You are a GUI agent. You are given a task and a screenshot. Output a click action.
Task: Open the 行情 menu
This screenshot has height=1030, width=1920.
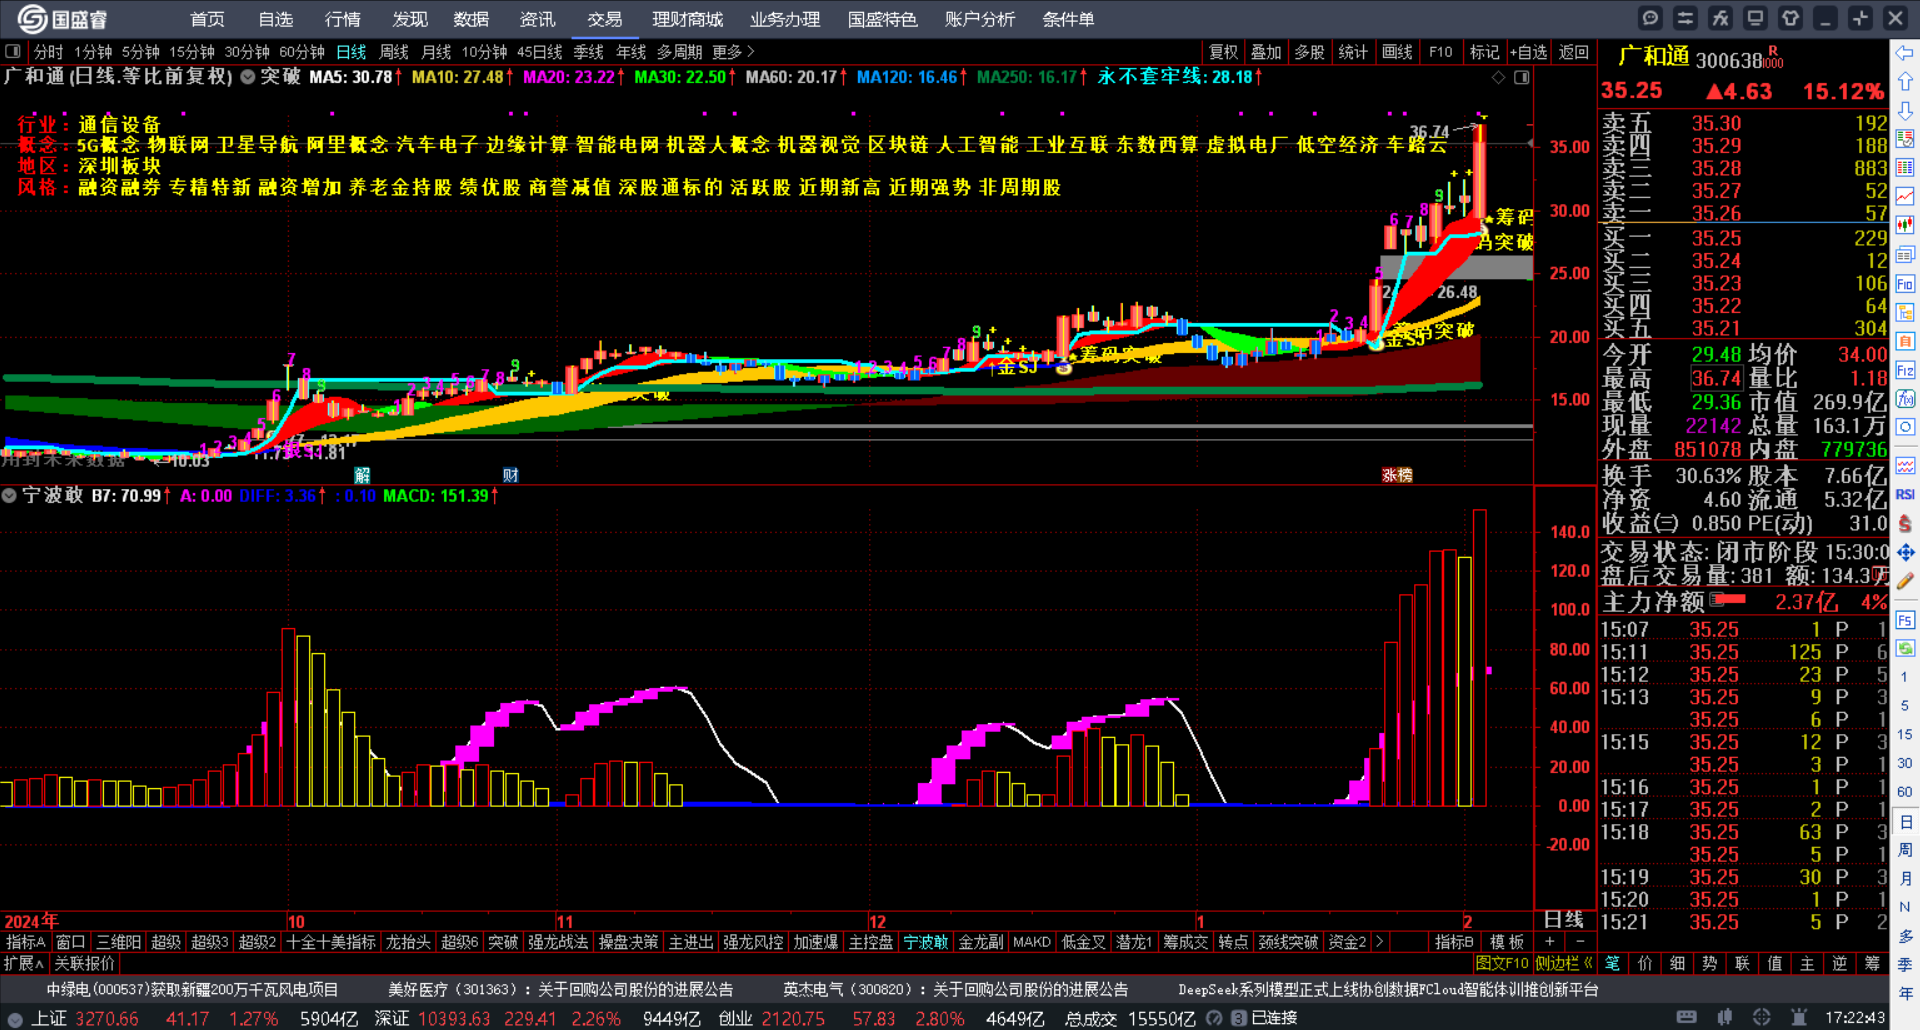(342, 19)
